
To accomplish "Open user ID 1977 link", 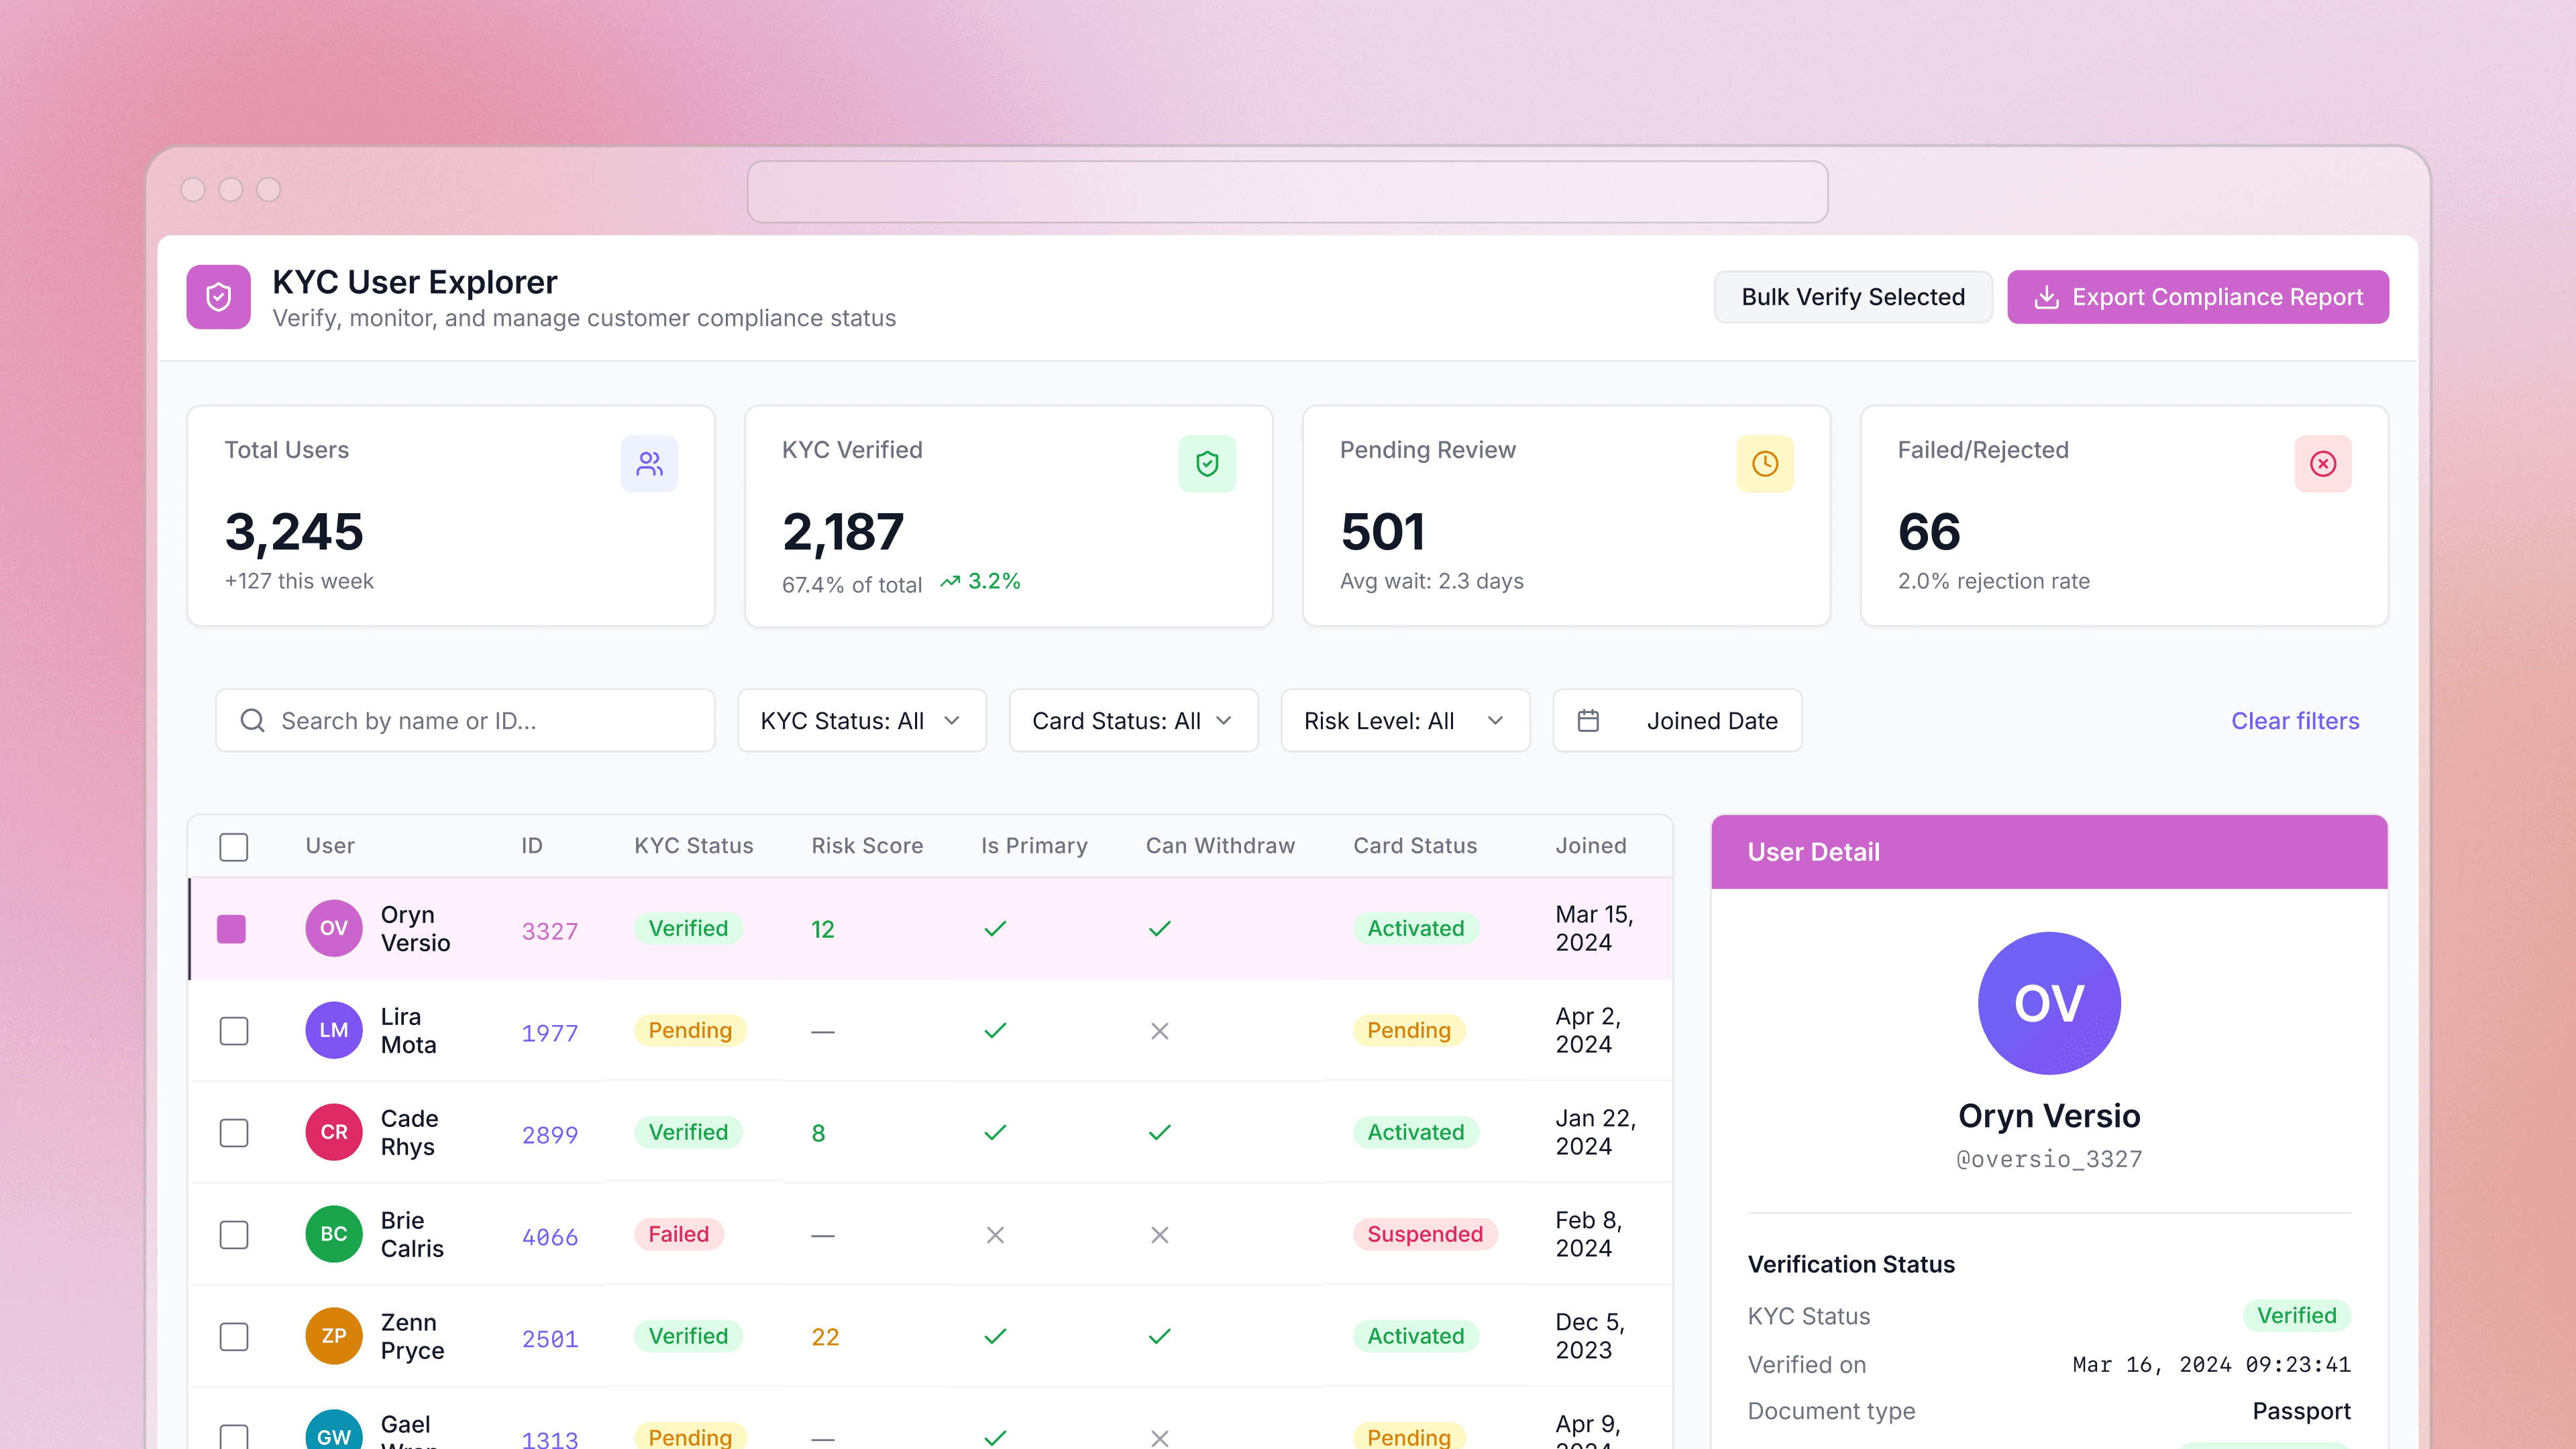I will [x=550, y=1033].
